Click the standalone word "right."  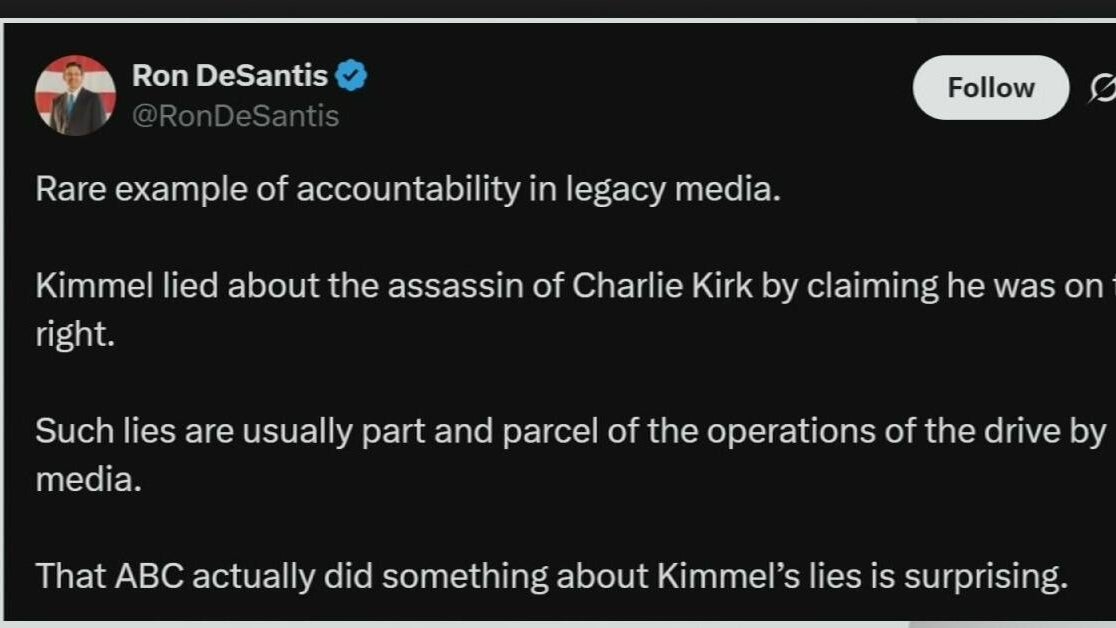point(76,334)
